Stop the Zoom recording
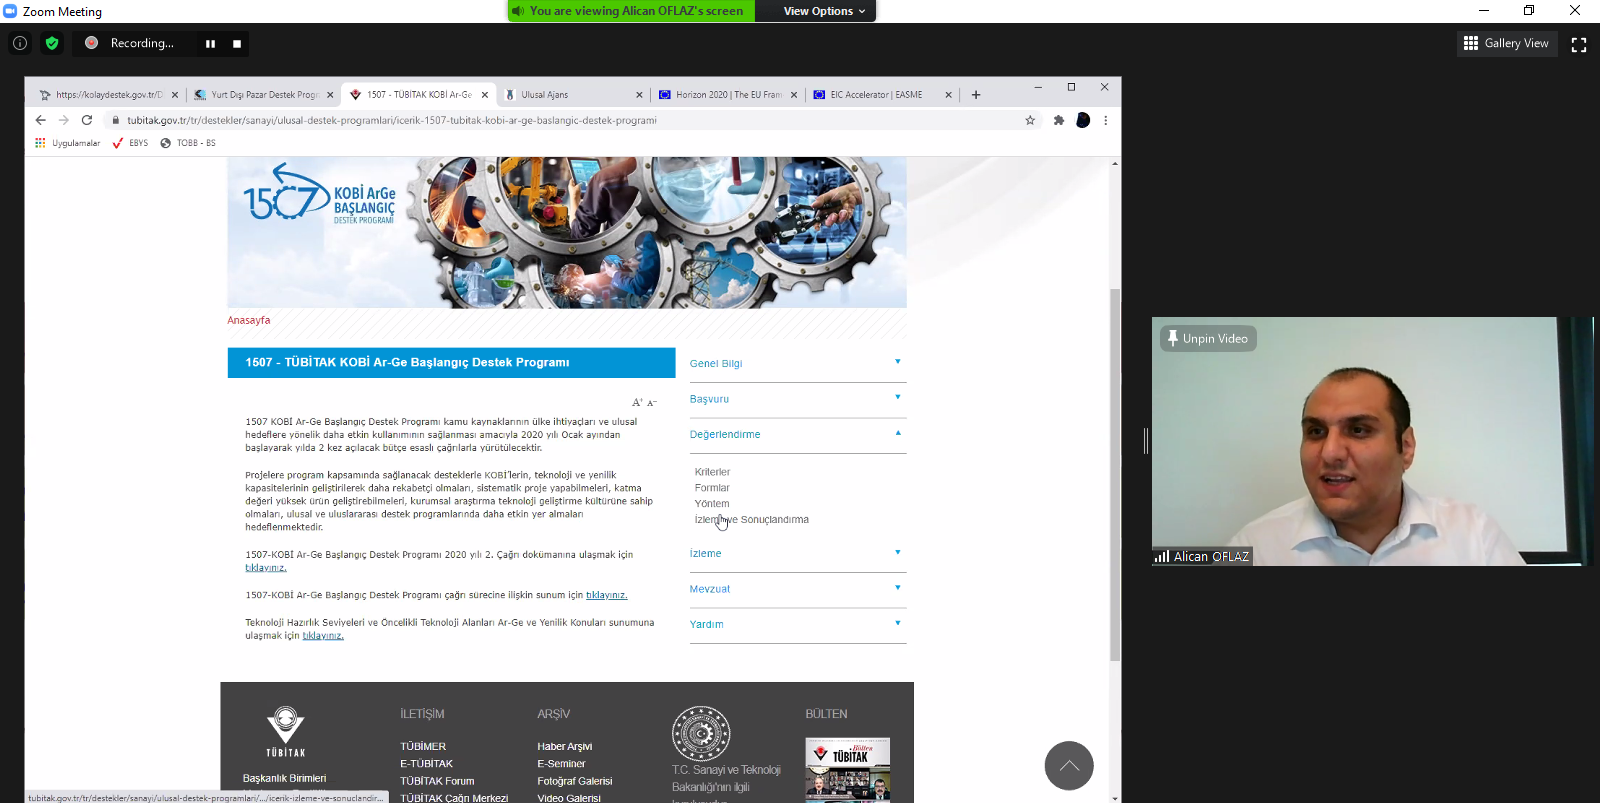The width and height of the screenshot is (1600, 803). 237,44
